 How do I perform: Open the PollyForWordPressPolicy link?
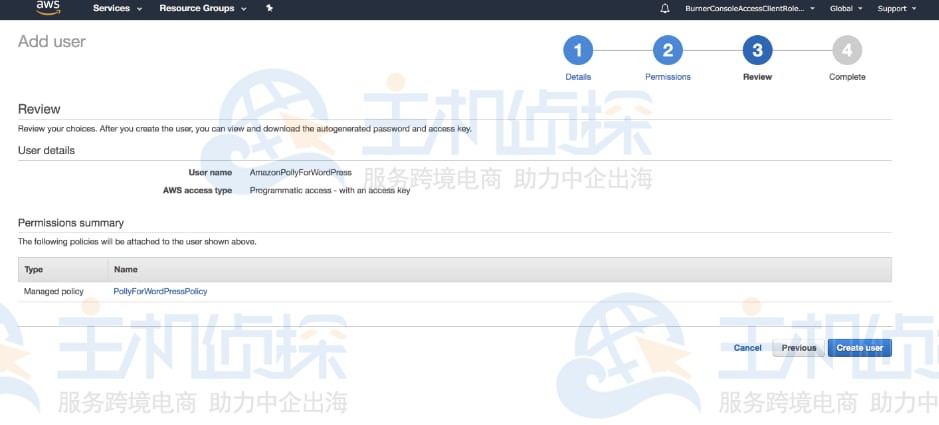(160, 292)
